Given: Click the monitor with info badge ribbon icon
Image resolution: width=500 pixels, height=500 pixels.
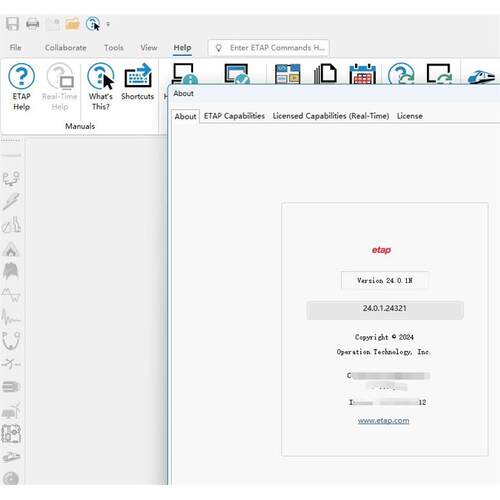Looking at the screenshot, I should pos(185,73).
